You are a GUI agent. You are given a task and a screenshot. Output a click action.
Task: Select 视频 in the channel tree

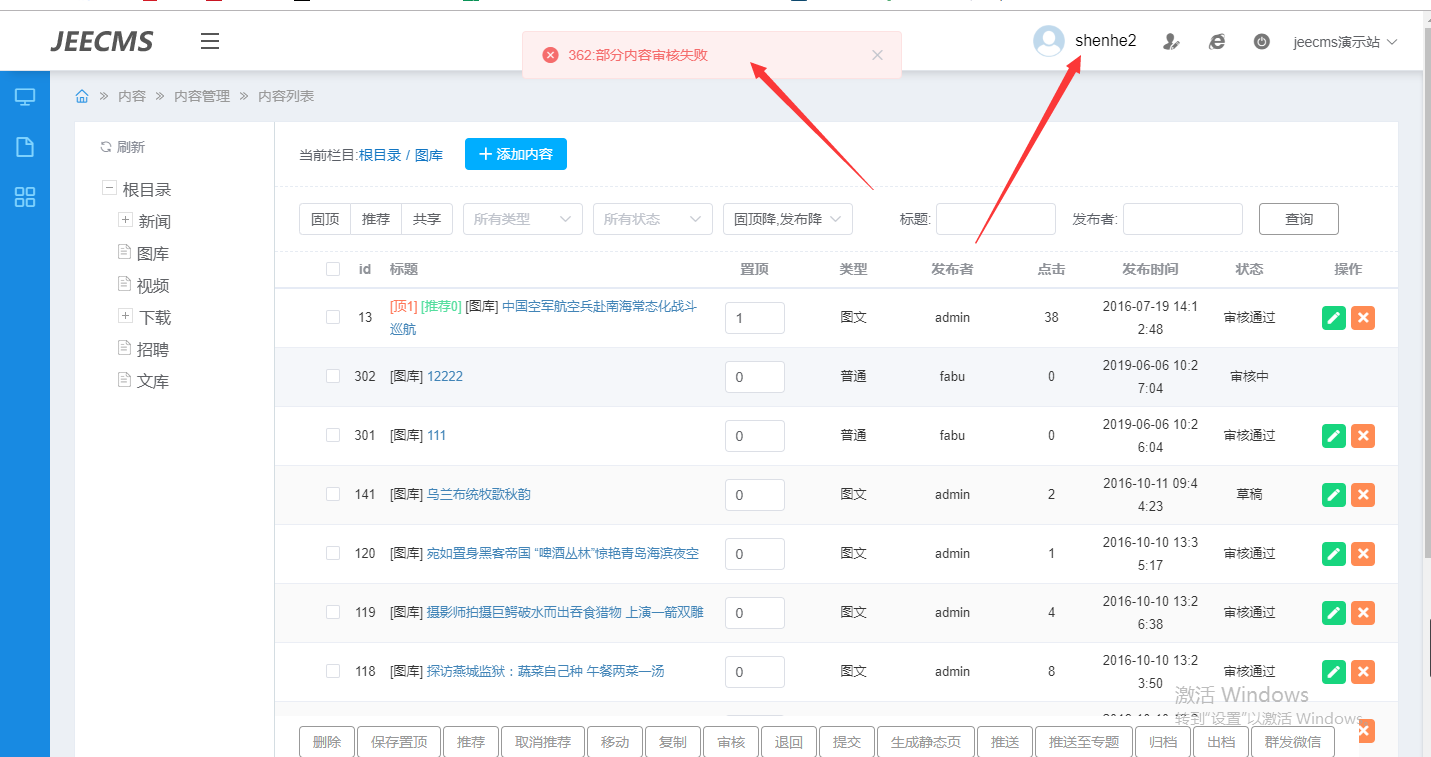click(153, 285)
